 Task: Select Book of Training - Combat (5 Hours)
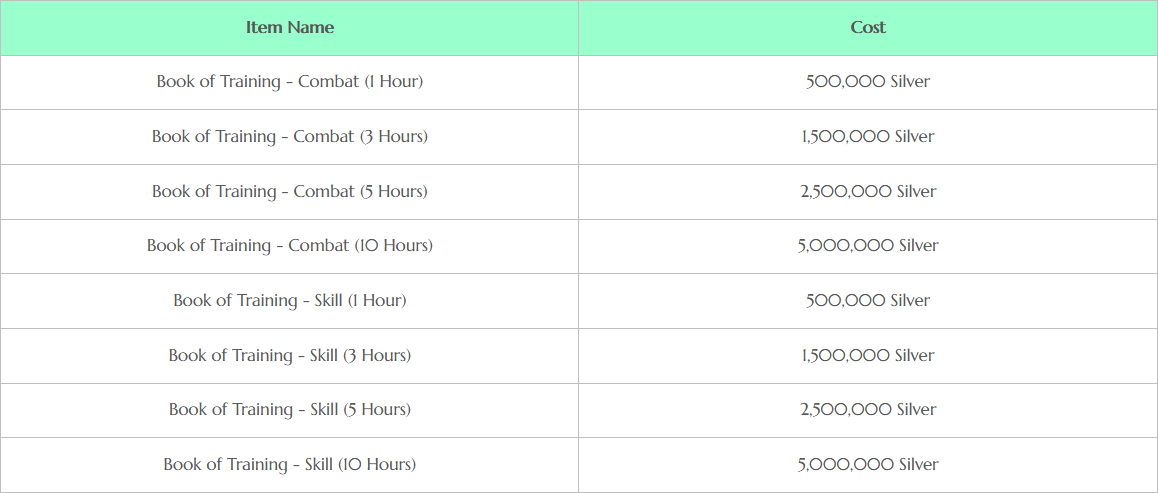point(290,191)
